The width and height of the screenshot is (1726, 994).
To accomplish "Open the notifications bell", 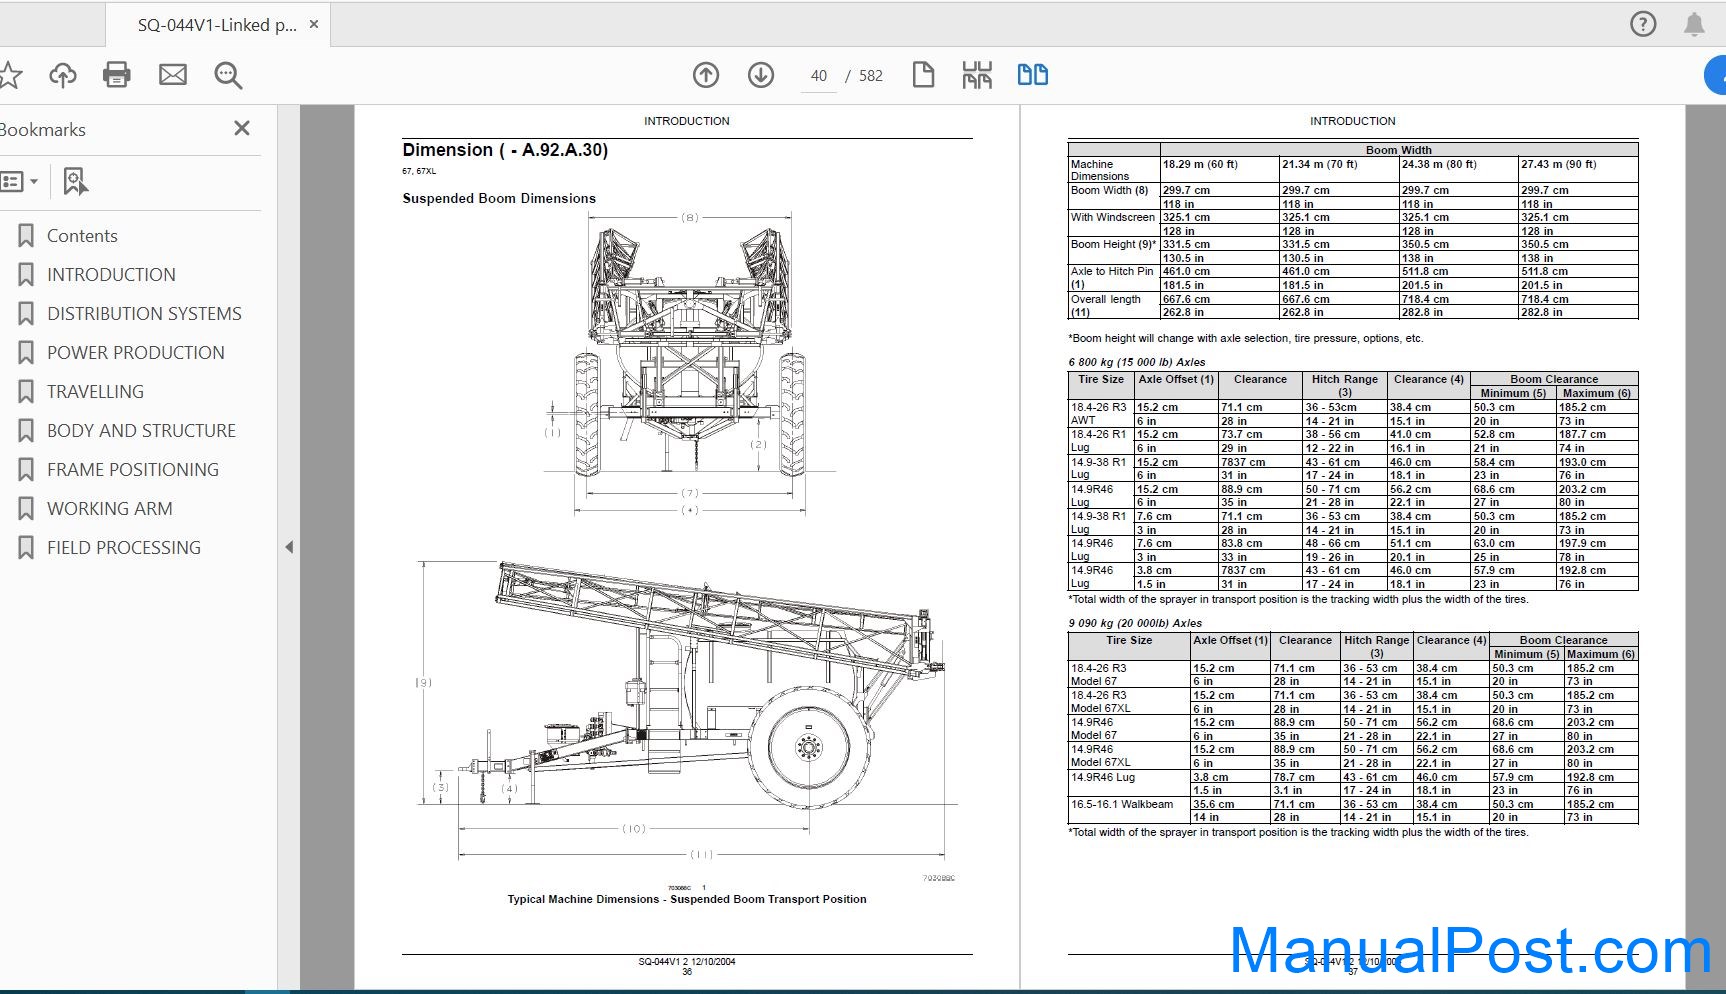I will (x=1694, y=25).
